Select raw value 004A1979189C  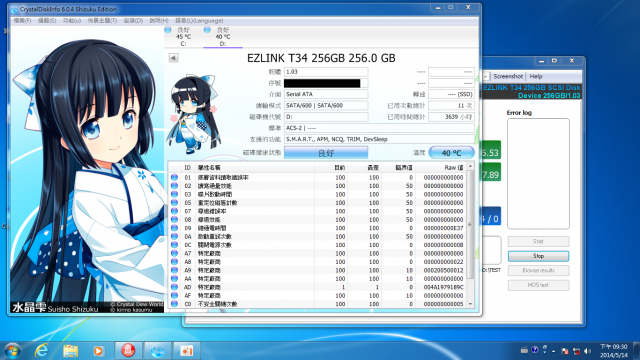click(x=443, y=287)
